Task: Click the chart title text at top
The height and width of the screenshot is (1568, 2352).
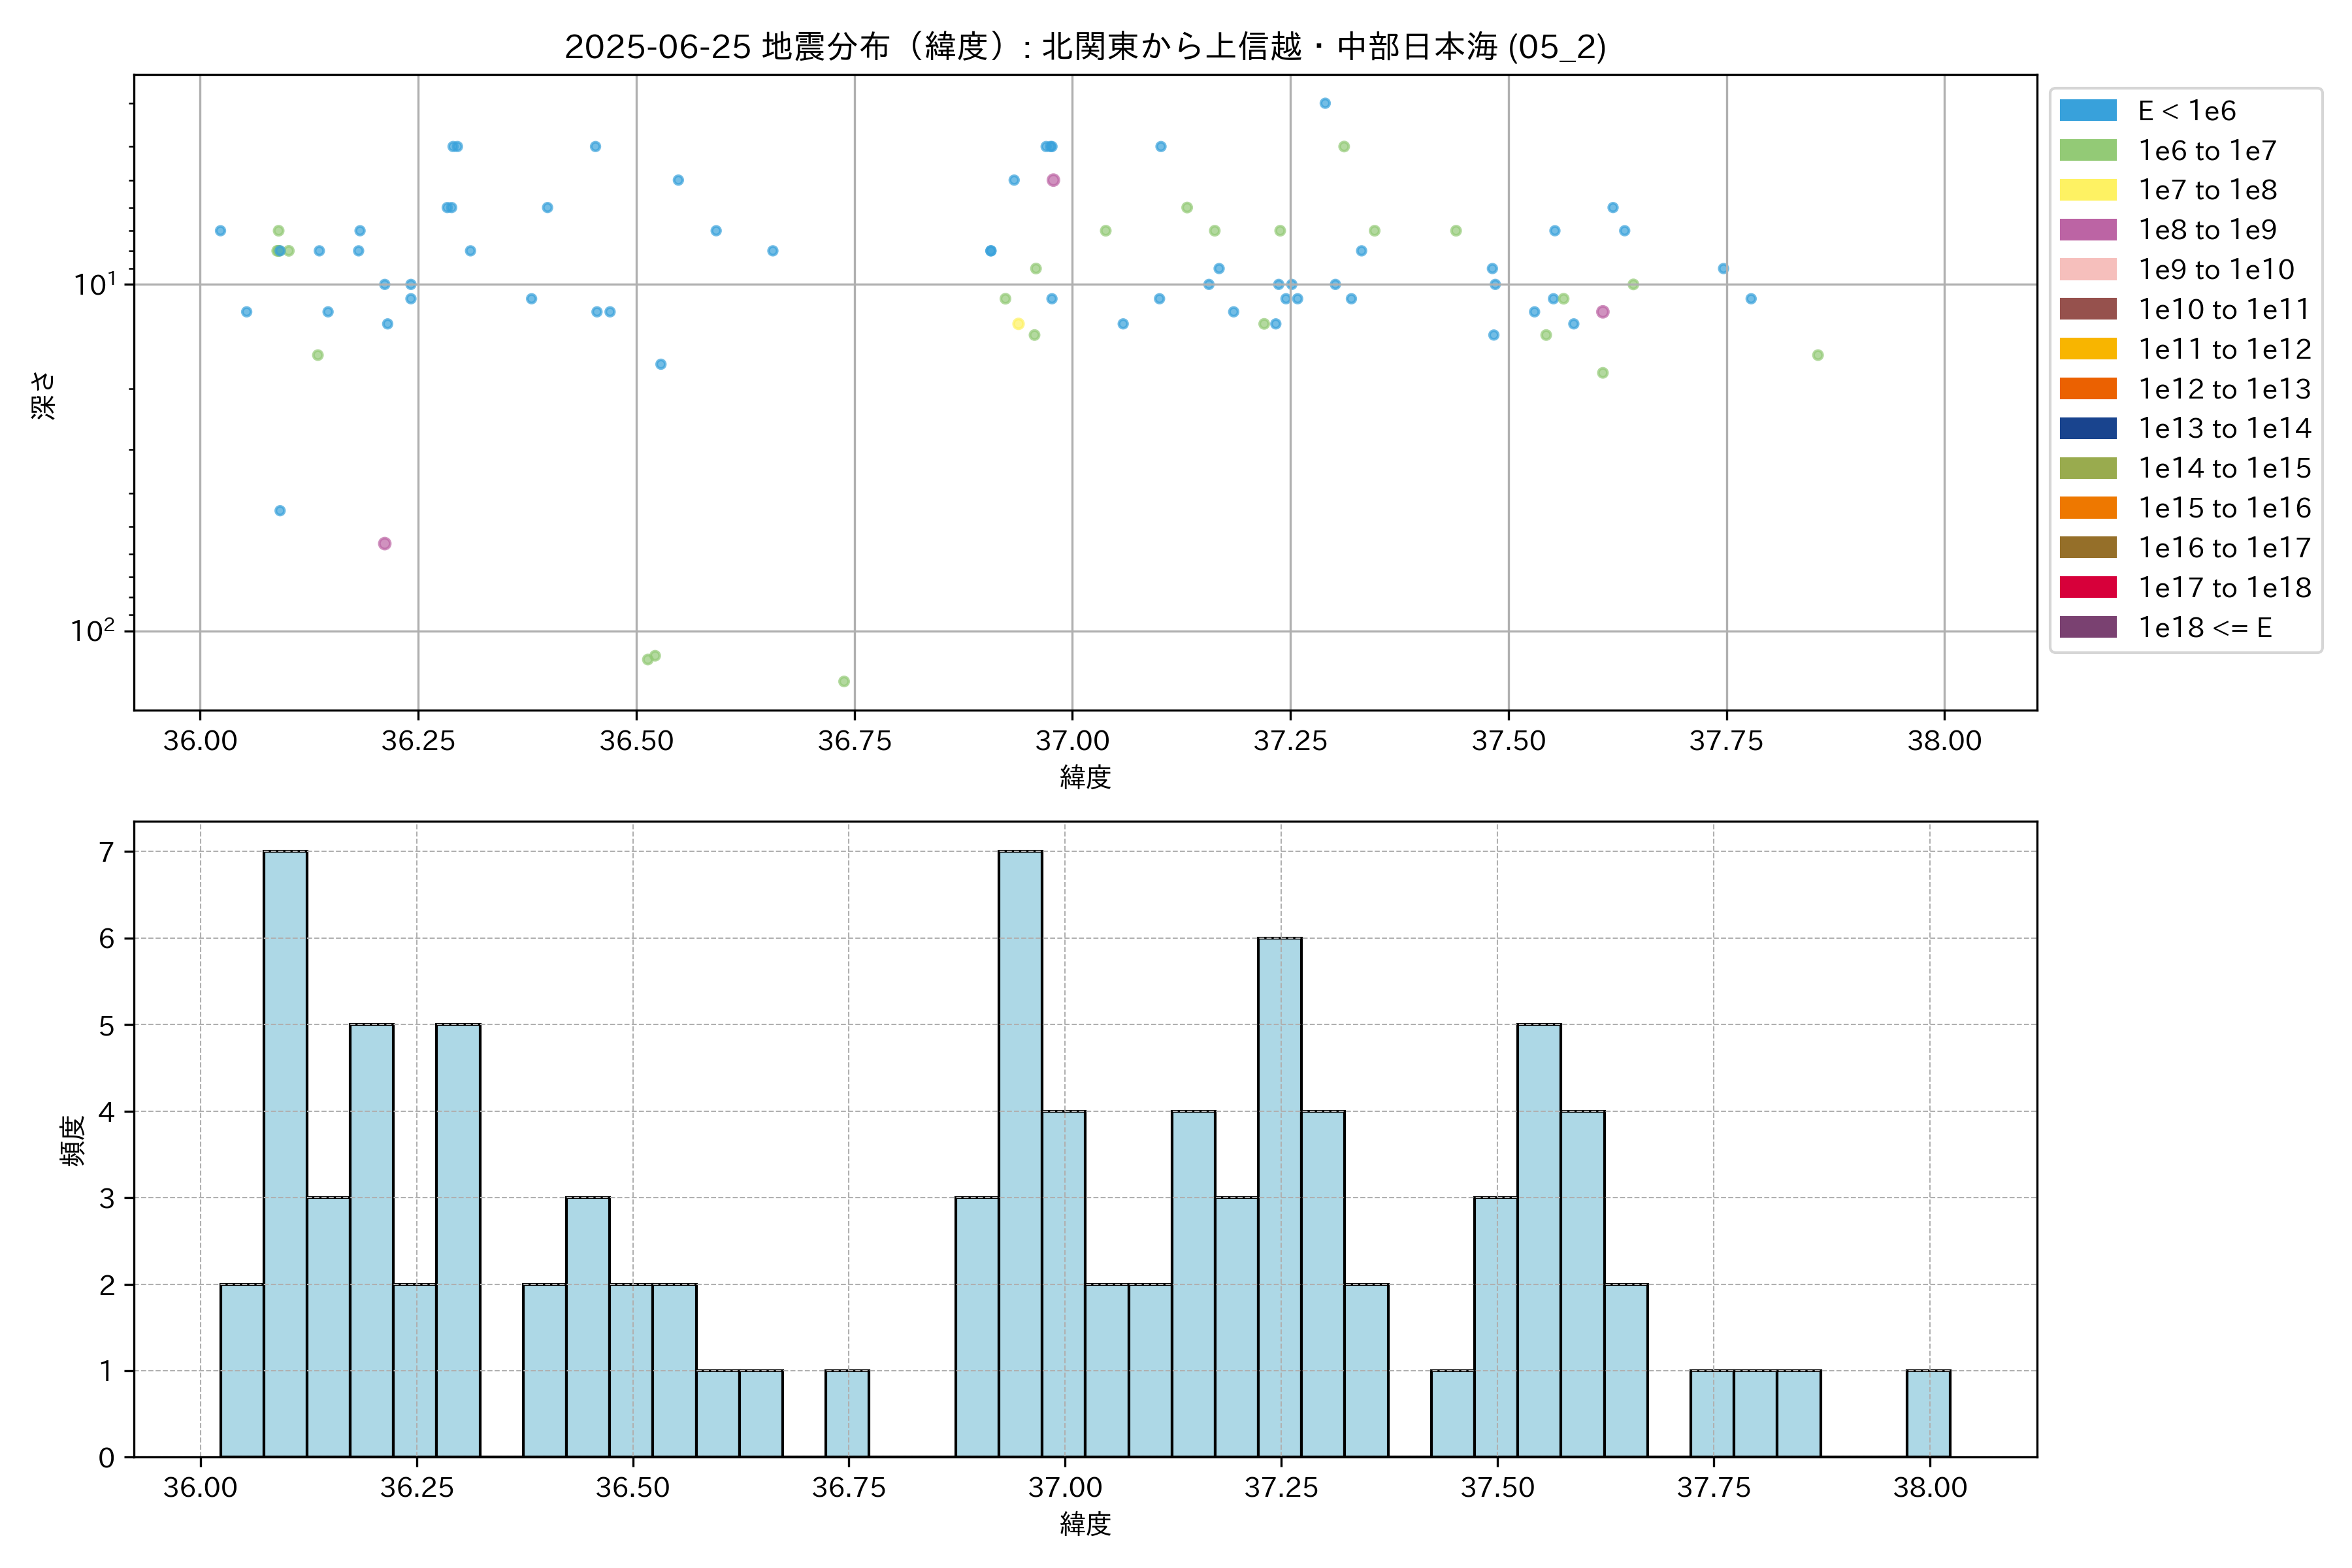Action: pos(1085,47)
